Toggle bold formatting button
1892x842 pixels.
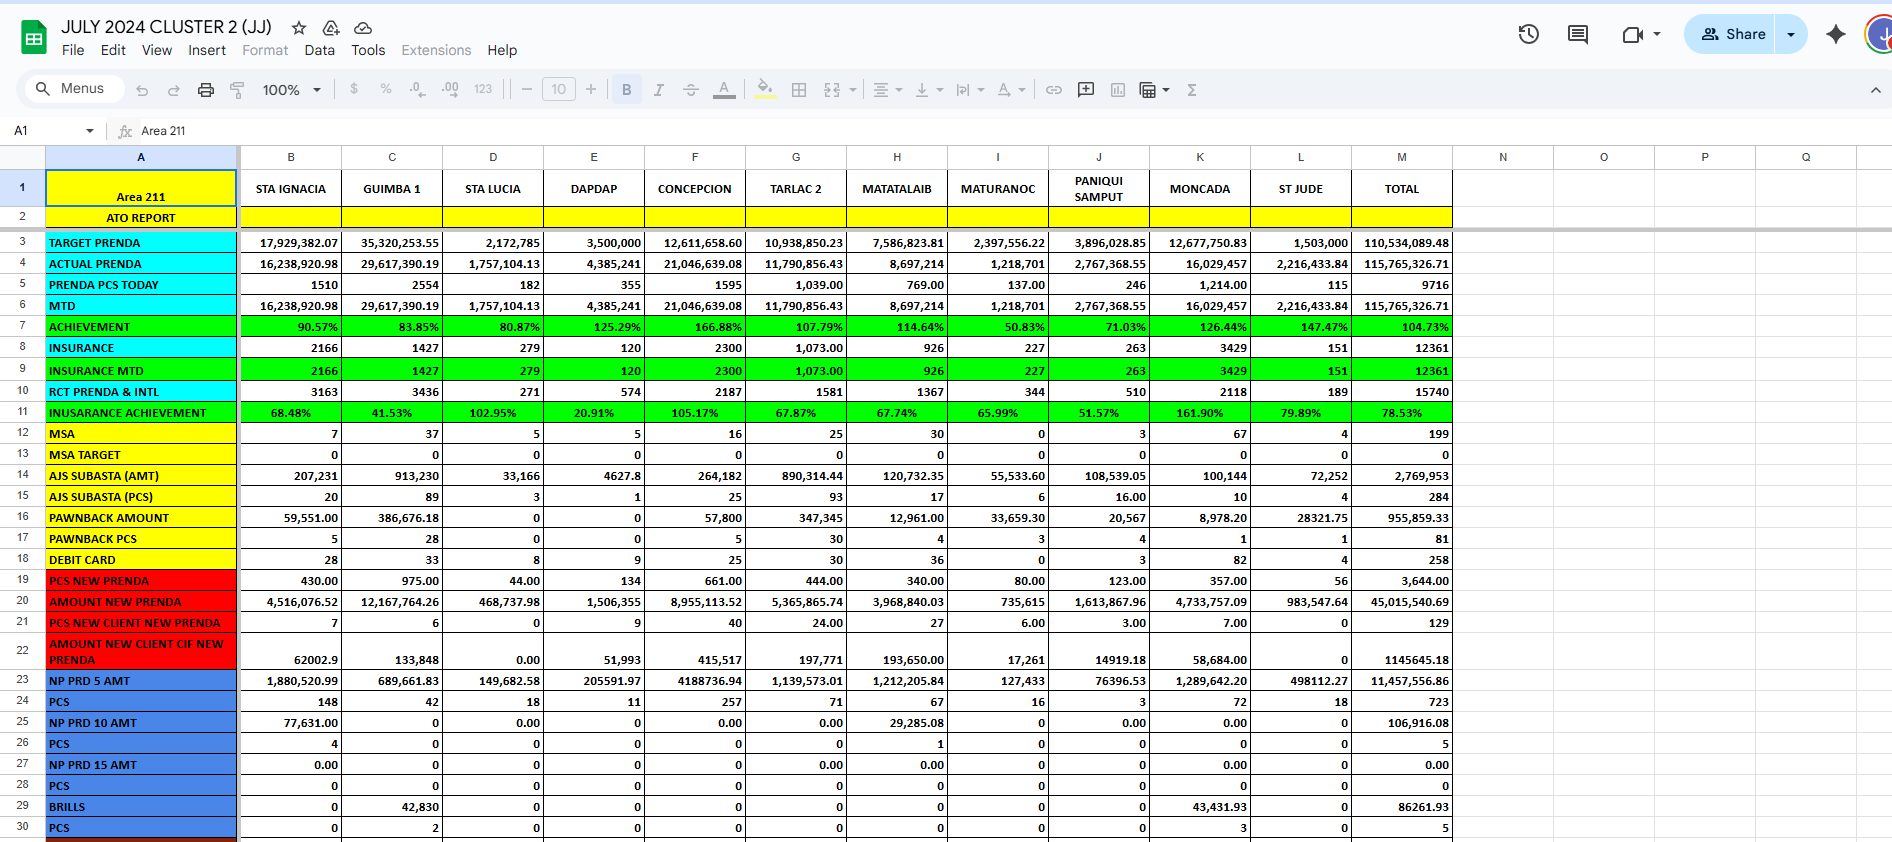tap(626, 90)
